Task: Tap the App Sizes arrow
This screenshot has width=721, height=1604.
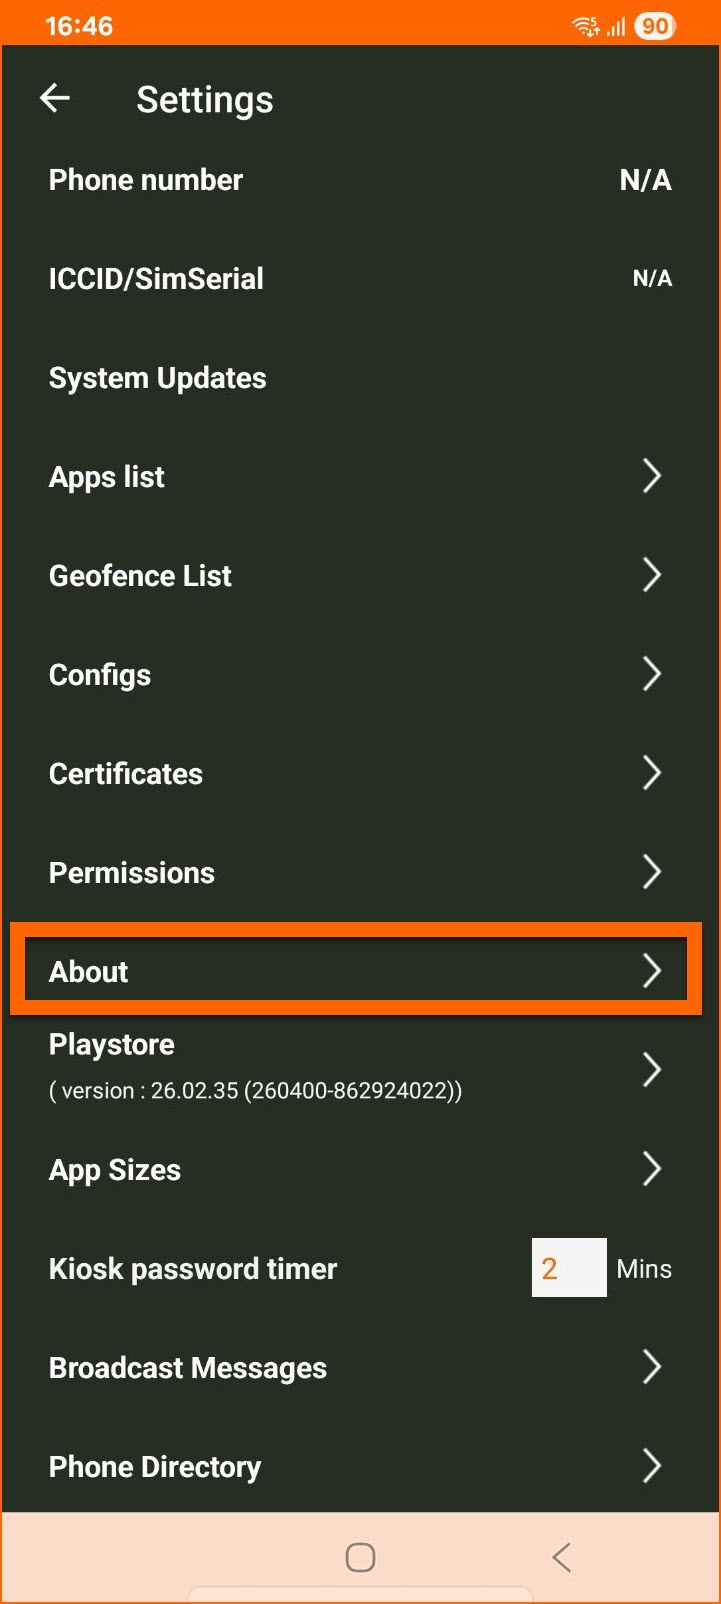Action: click(651, 1168)
